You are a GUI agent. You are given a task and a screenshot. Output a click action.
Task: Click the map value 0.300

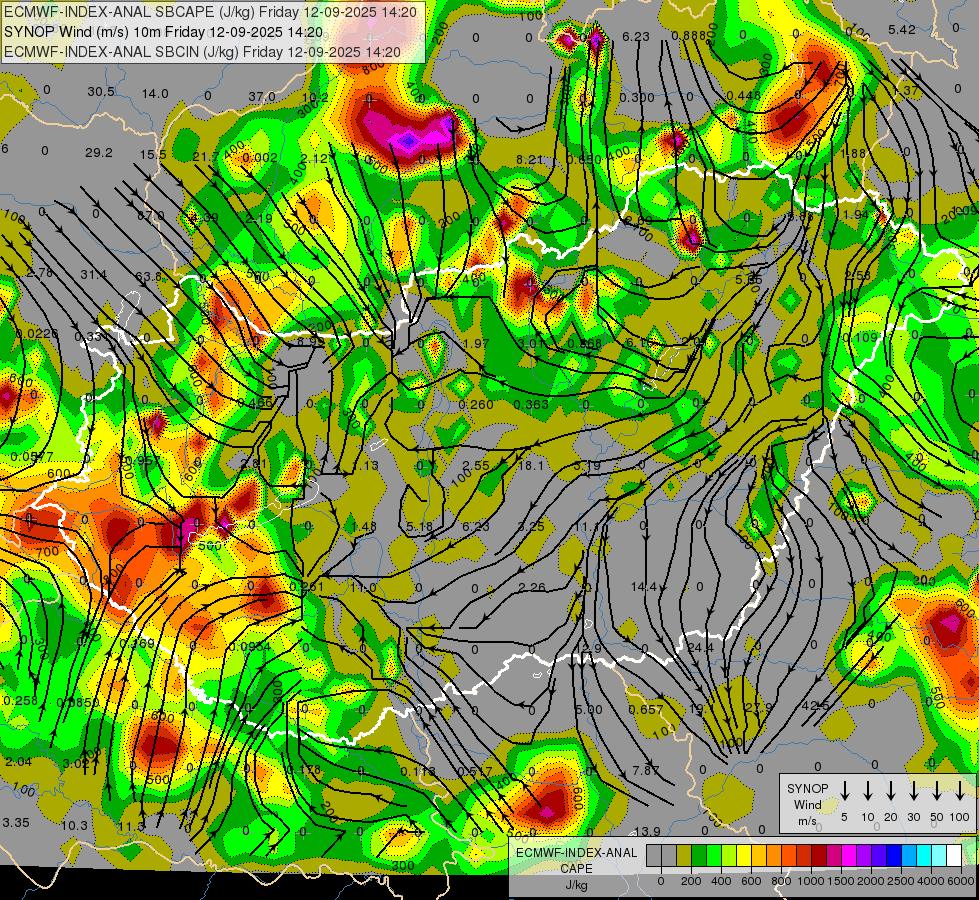click(x=637, y=97)
